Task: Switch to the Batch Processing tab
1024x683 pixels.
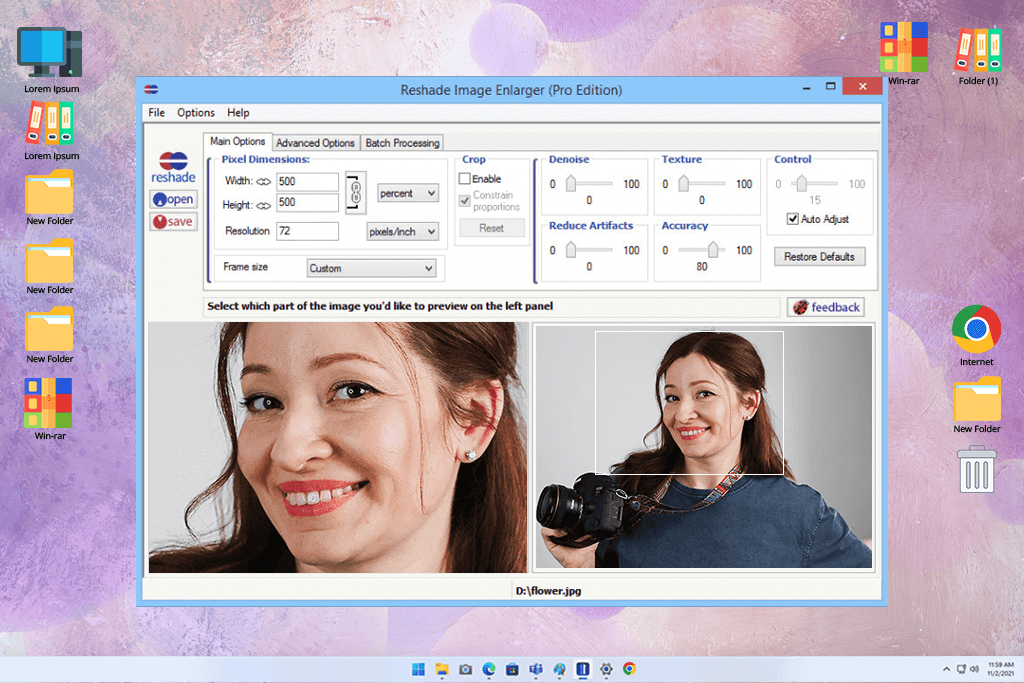Action: click(402, 143)
